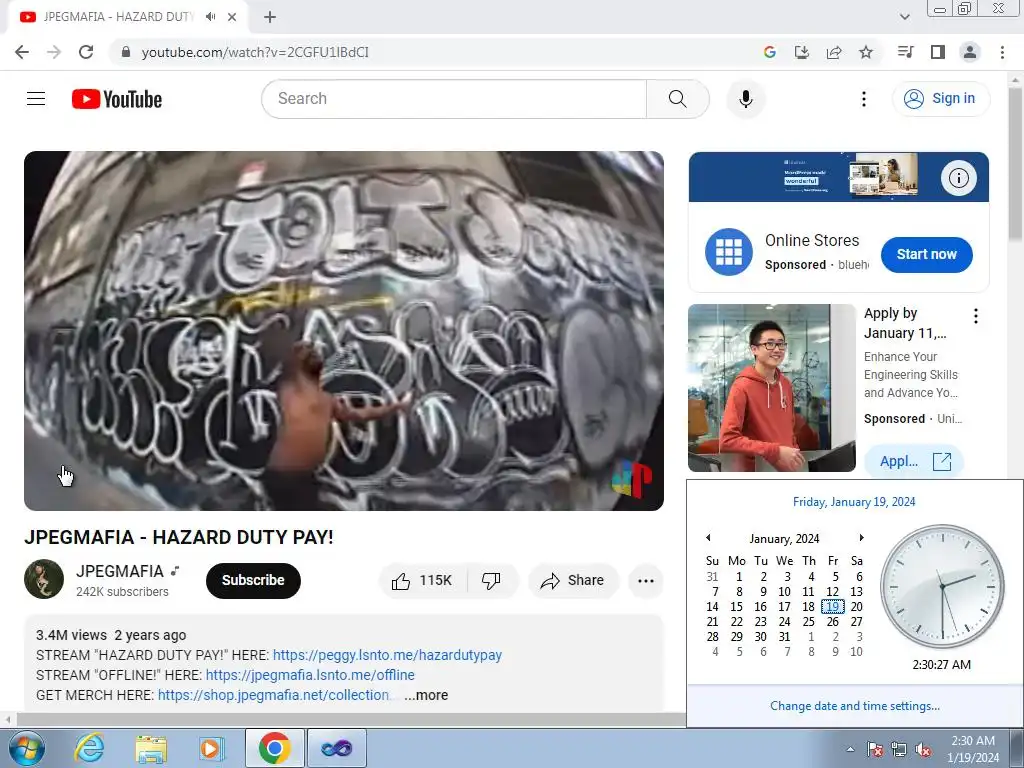Viewport: 1024px width, 768px height.
Task: Click Sign in button
Action: [x=940, y=99]
